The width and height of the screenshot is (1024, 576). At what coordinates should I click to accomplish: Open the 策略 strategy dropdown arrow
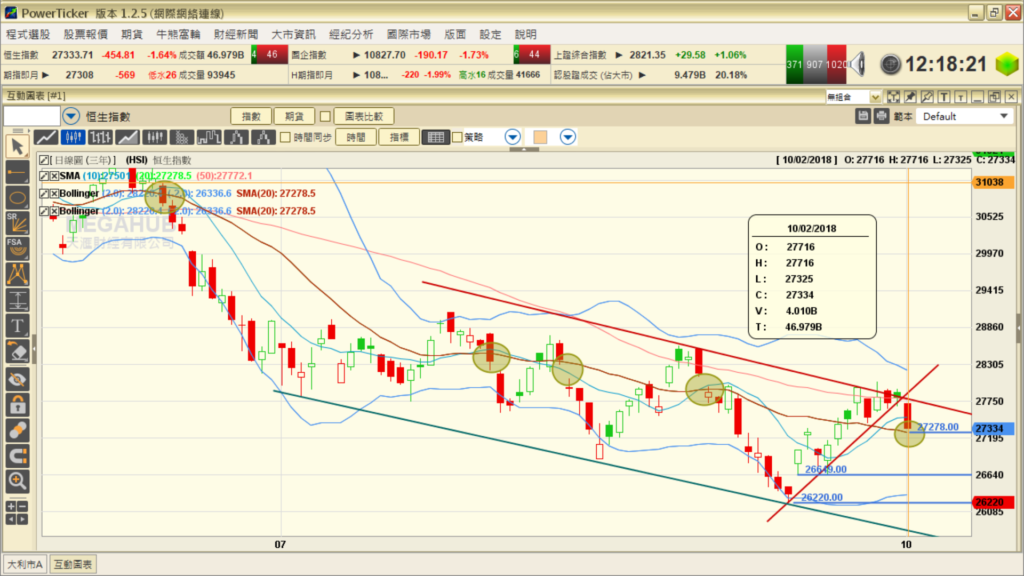(513, 137)
